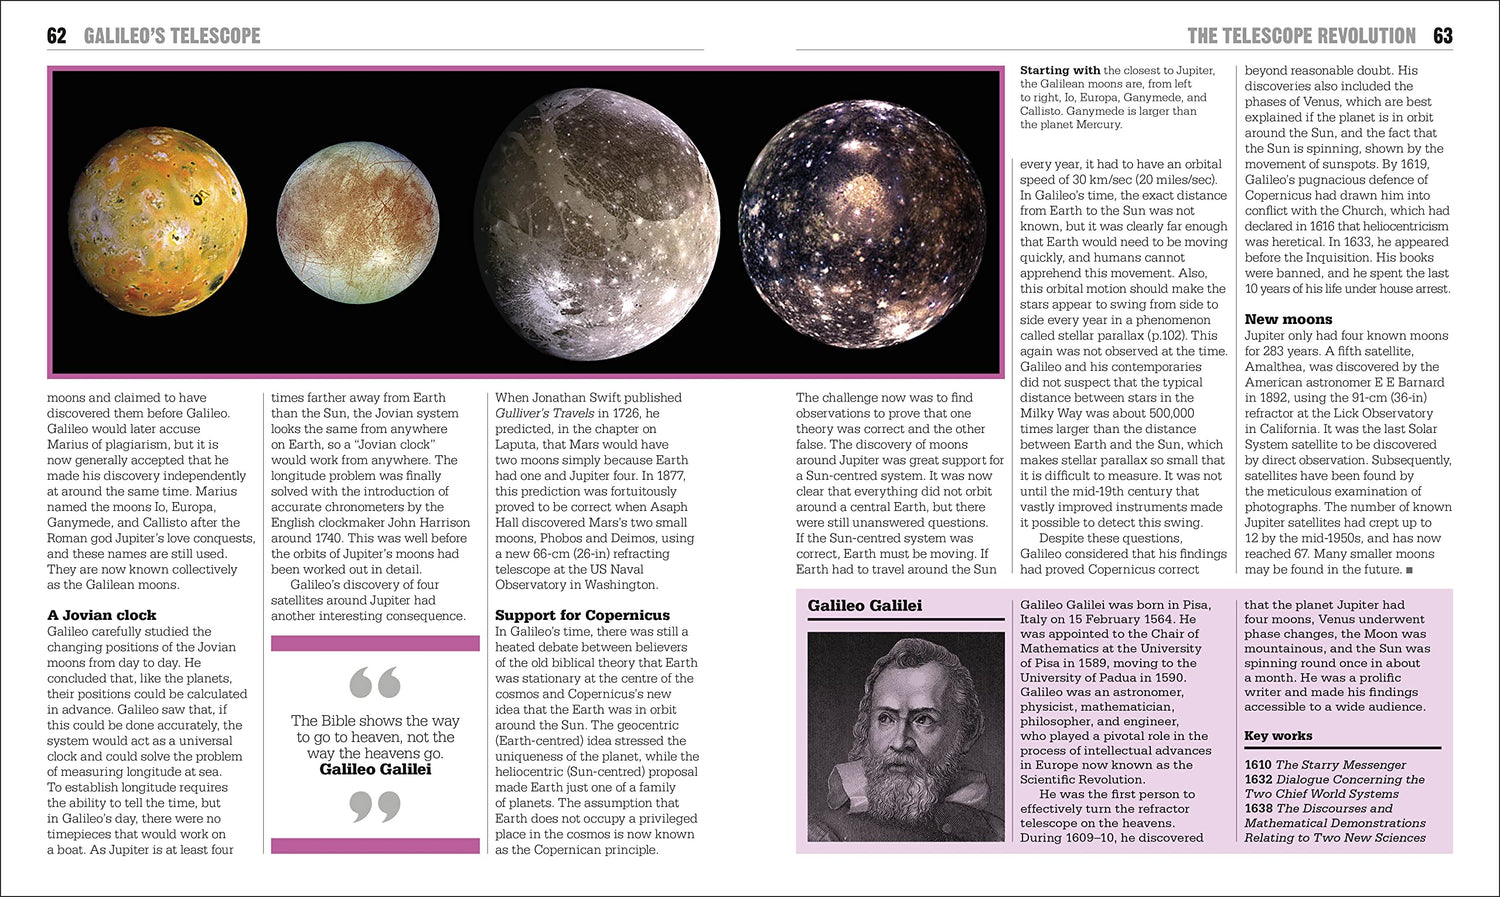Viewport: 1500px width, 897px height.
Task: Click the magenta bar above the quote
Action: point(375,643)
